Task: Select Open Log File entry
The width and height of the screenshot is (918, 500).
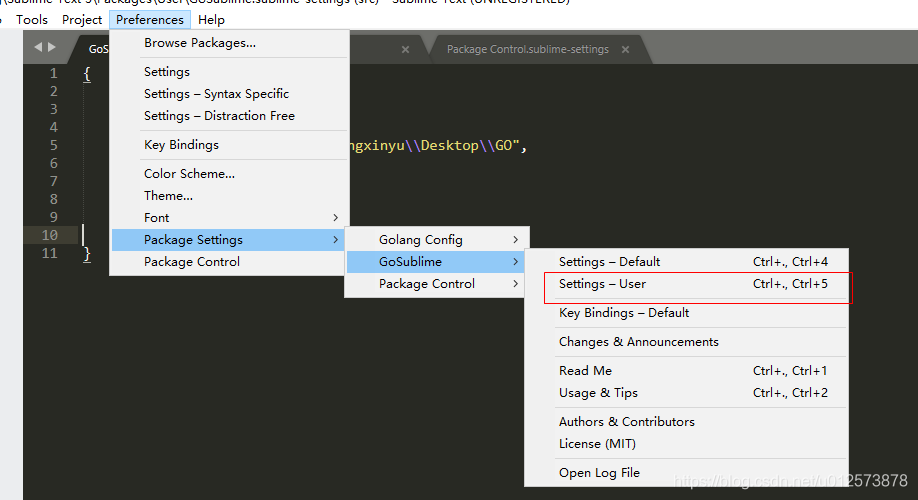Action: pos(686,472)
